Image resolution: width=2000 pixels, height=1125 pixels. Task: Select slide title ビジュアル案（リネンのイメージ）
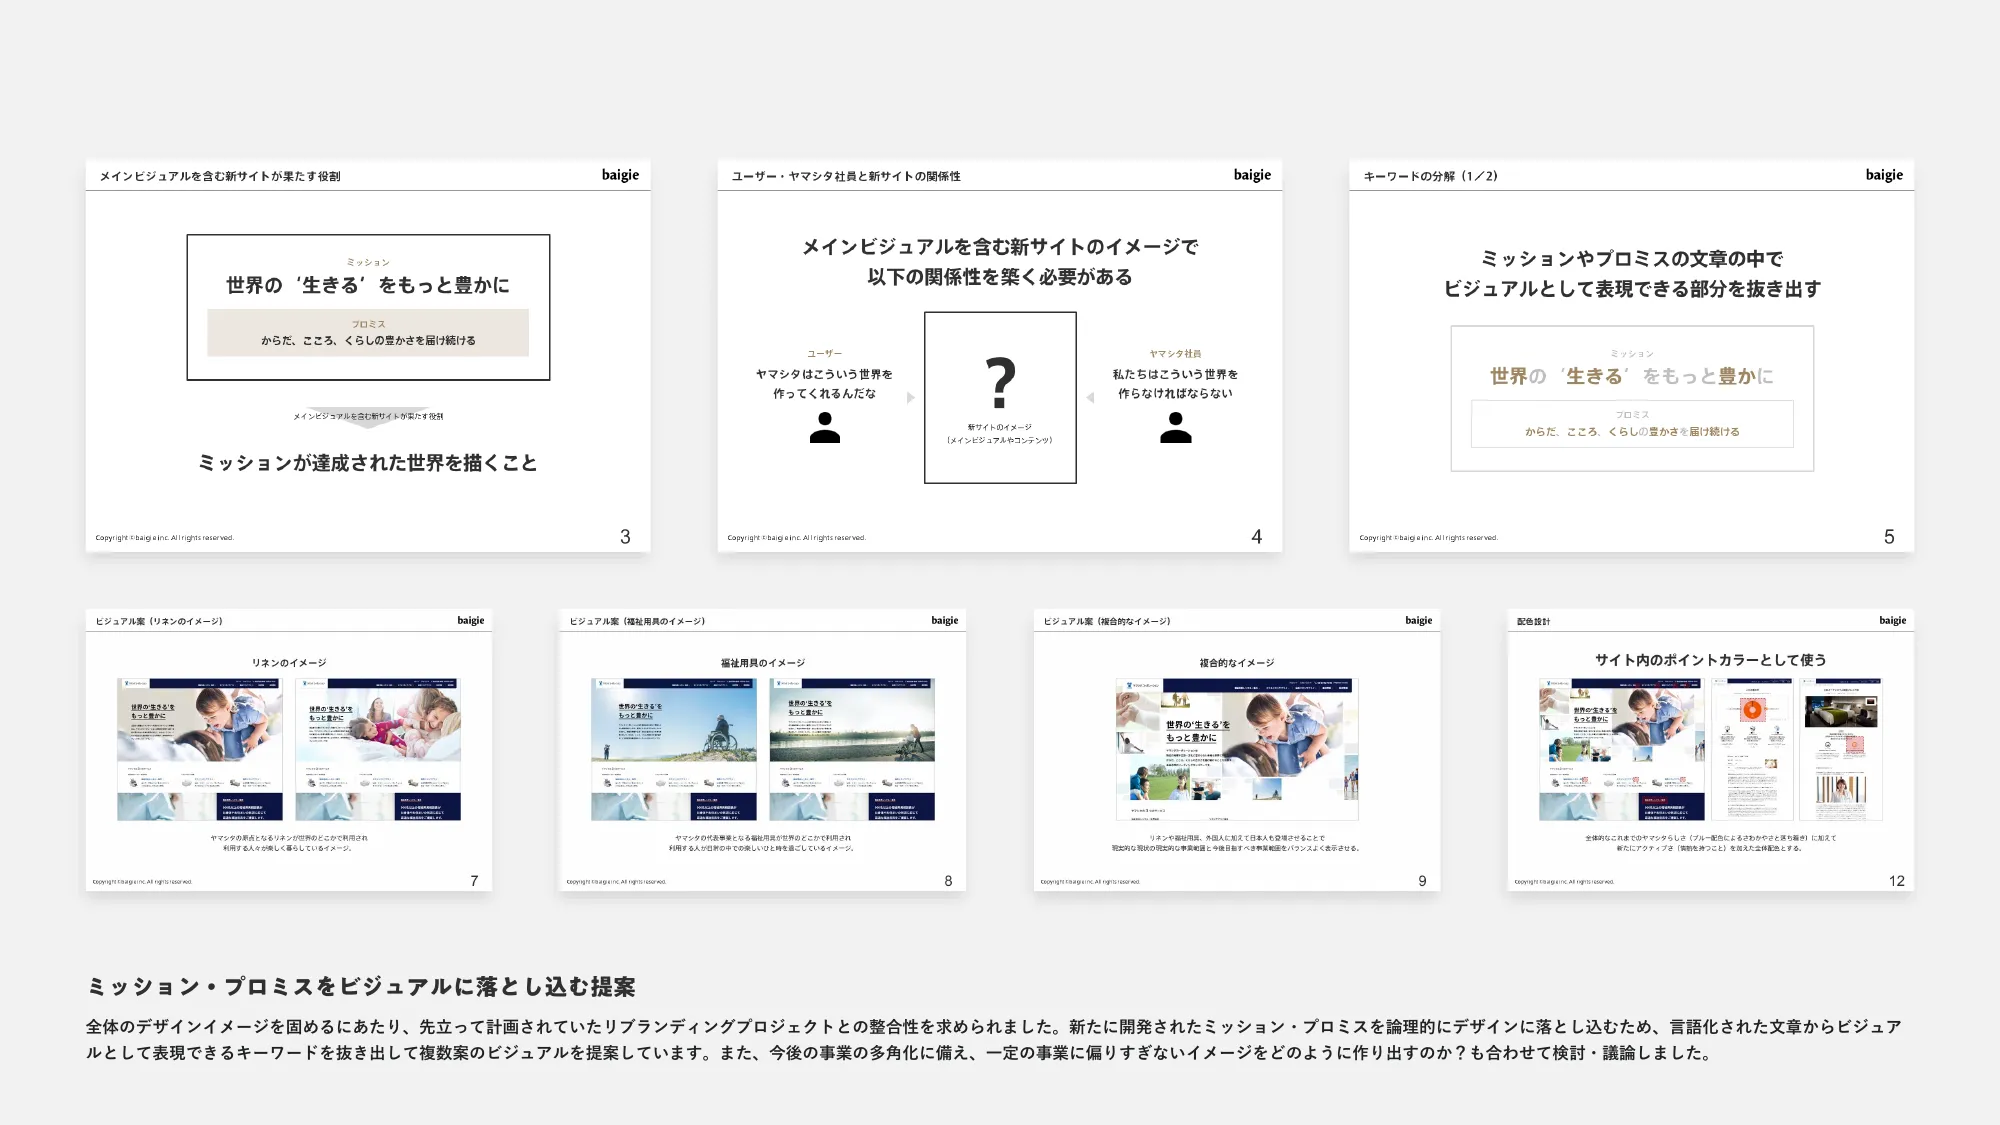[x=159, y=622]
